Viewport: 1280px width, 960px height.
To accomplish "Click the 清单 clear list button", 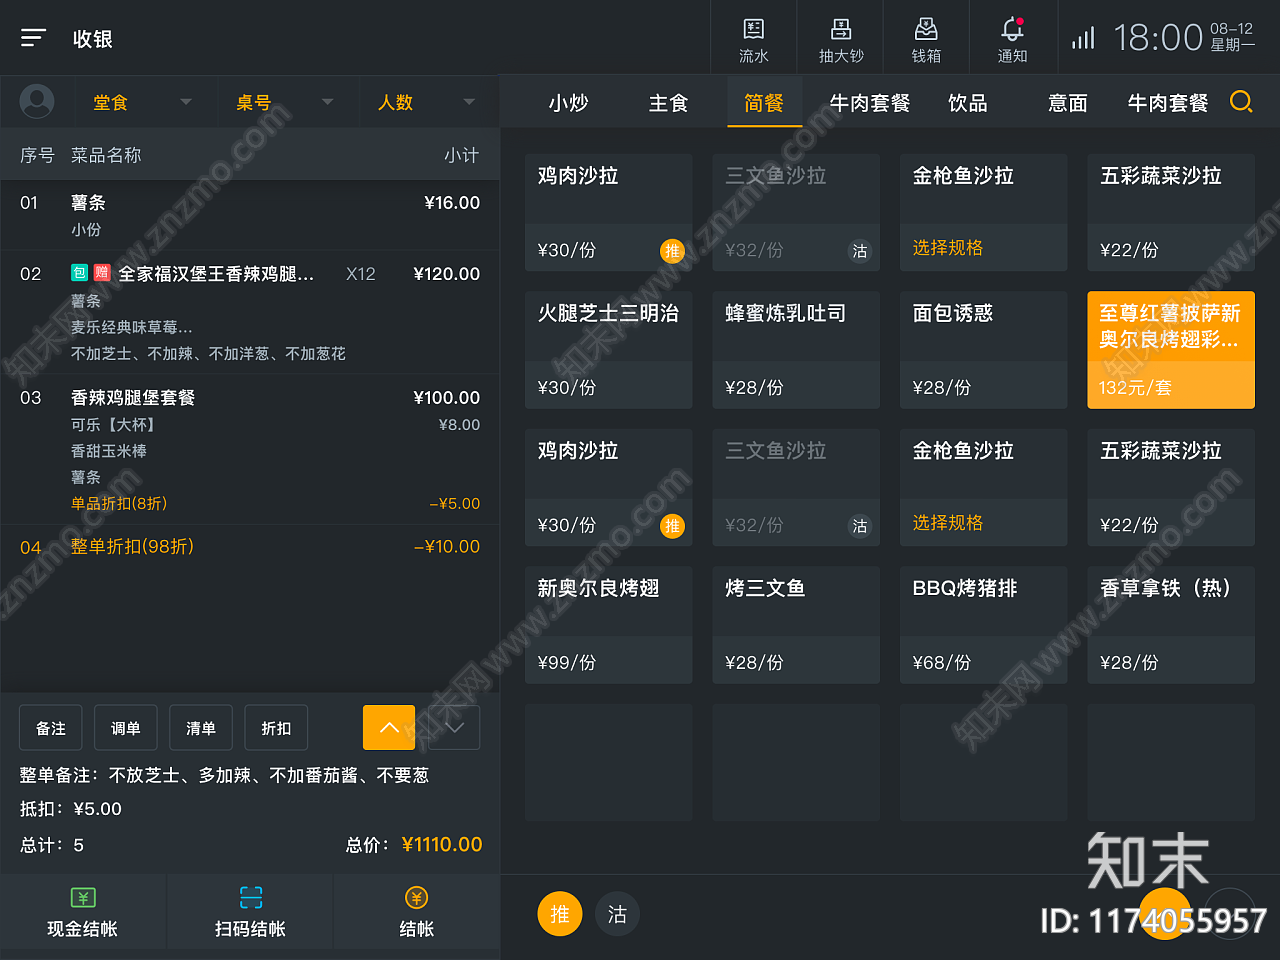I will (x=201, y=727).
